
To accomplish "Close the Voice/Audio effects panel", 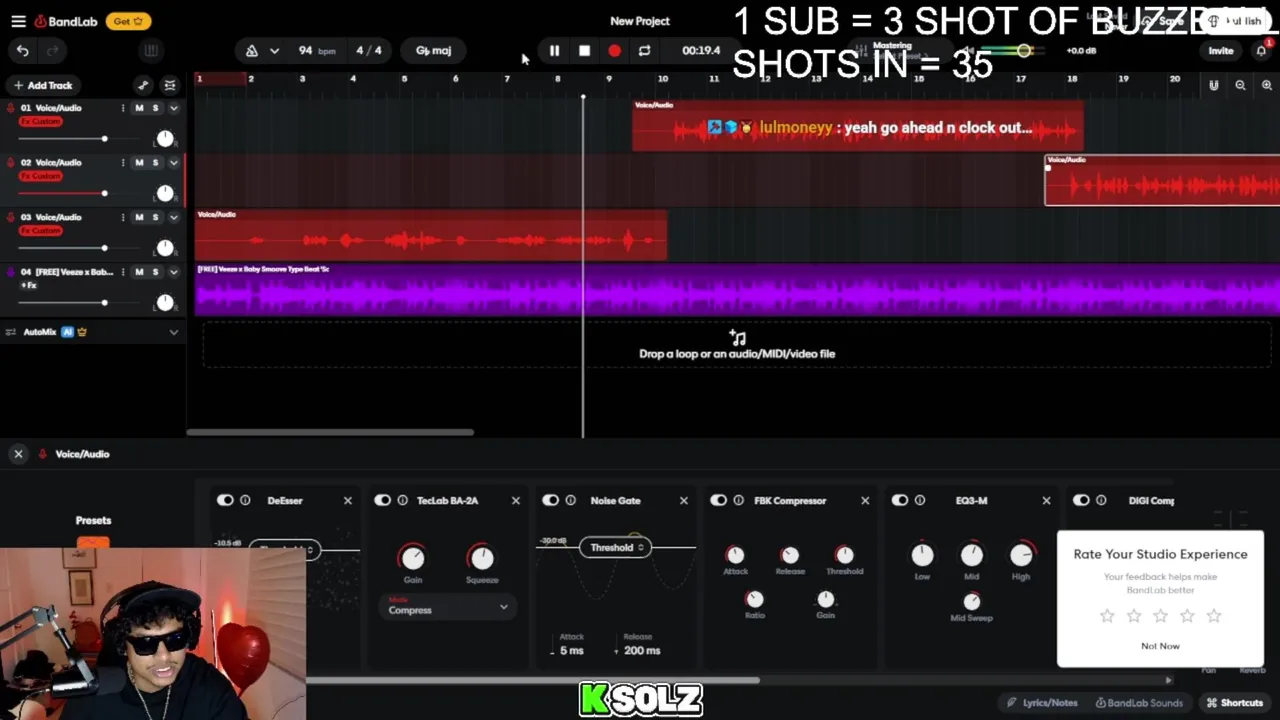I will (18, 454).
